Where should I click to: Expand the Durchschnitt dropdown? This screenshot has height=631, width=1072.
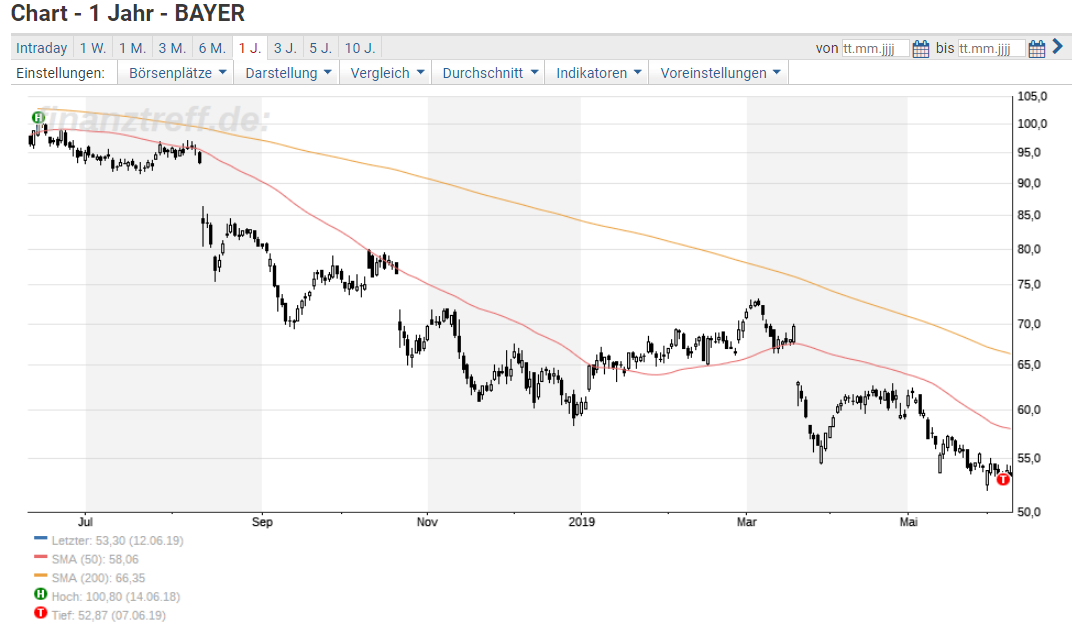coord(489,72)
